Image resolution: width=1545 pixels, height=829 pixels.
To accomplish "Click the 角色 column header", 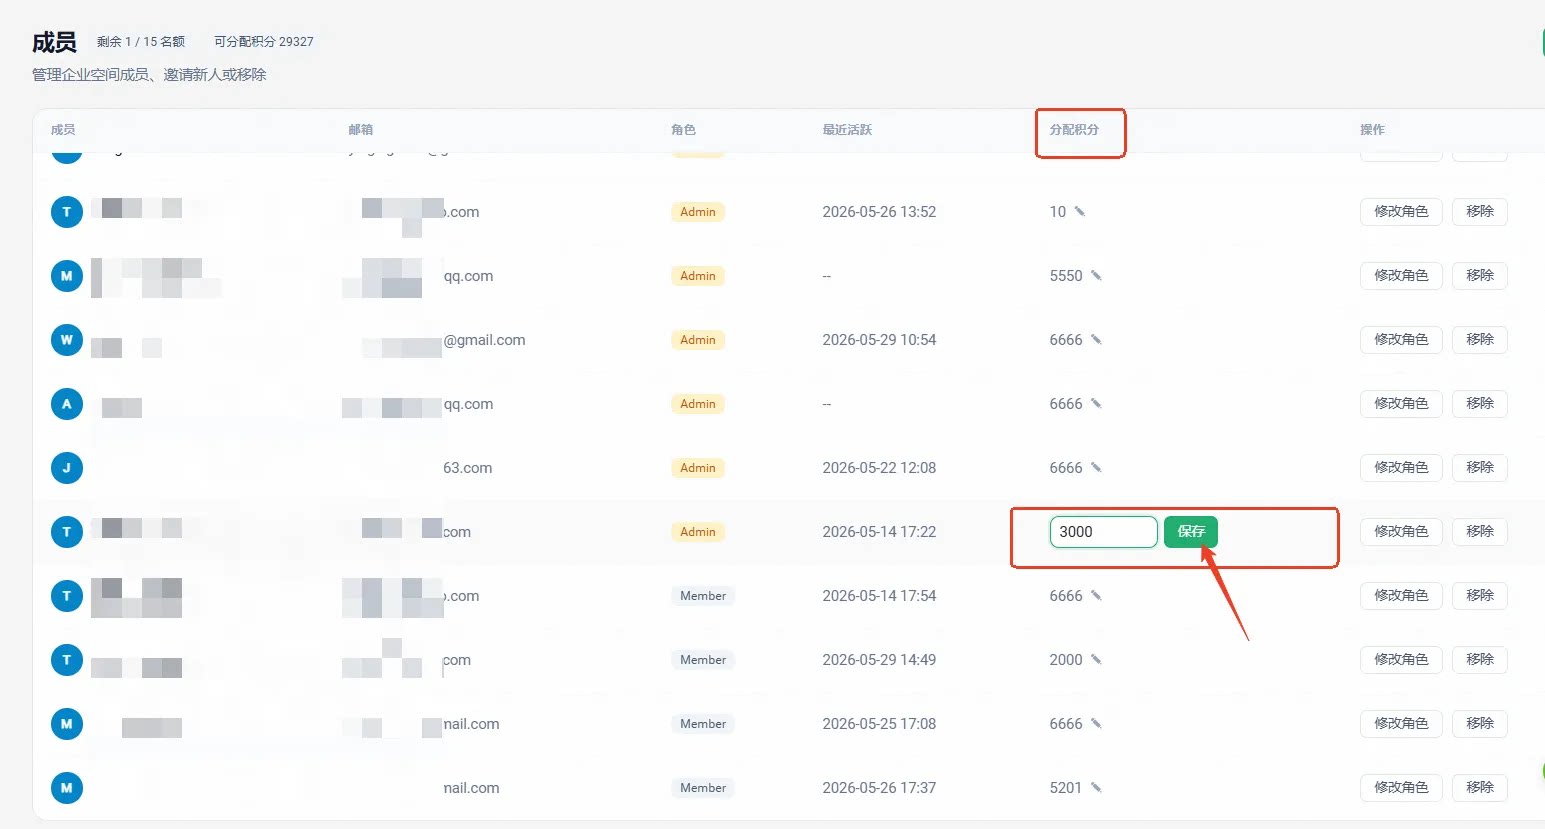I will [683, 130].
